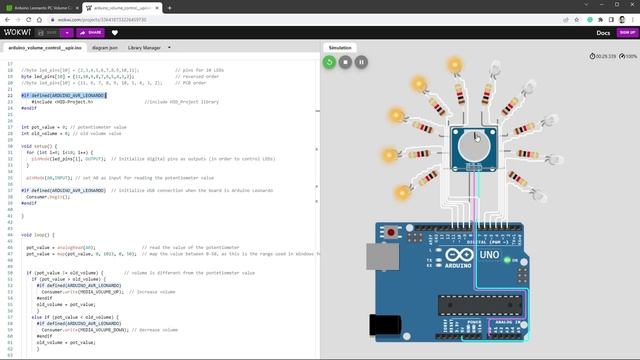Click the highlighted #if defined line 22
This screenshot has height=360, width=640.
click(64, 96)
